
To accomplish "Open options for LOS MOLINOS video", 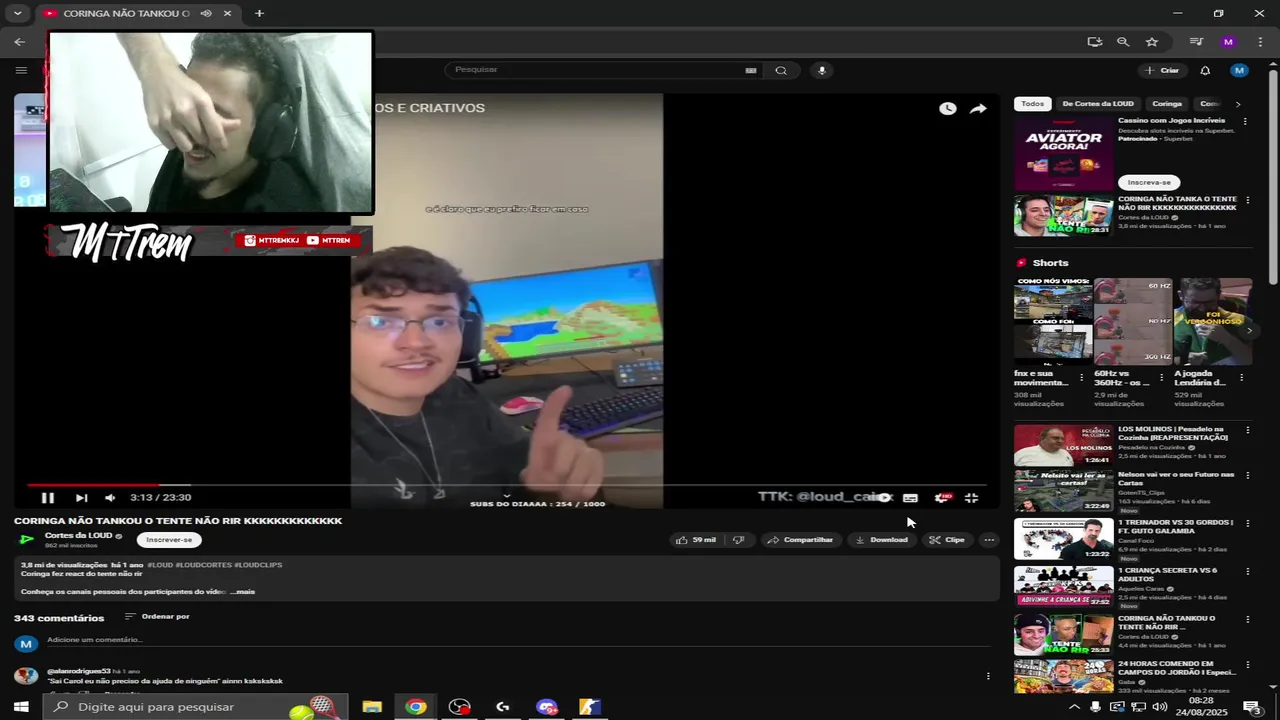I will click(x=1247, y=430).
